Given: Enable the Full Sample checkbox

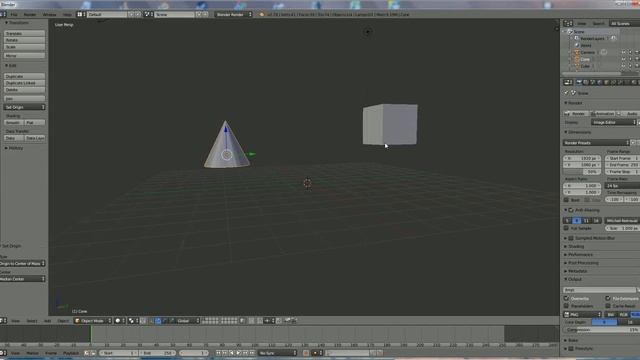Looking at the screenshot, I should 566,228.
